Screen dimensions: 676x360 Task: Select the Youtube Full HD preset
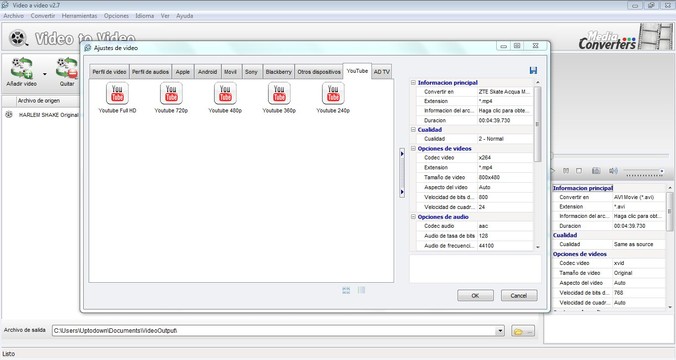point(117,97)
